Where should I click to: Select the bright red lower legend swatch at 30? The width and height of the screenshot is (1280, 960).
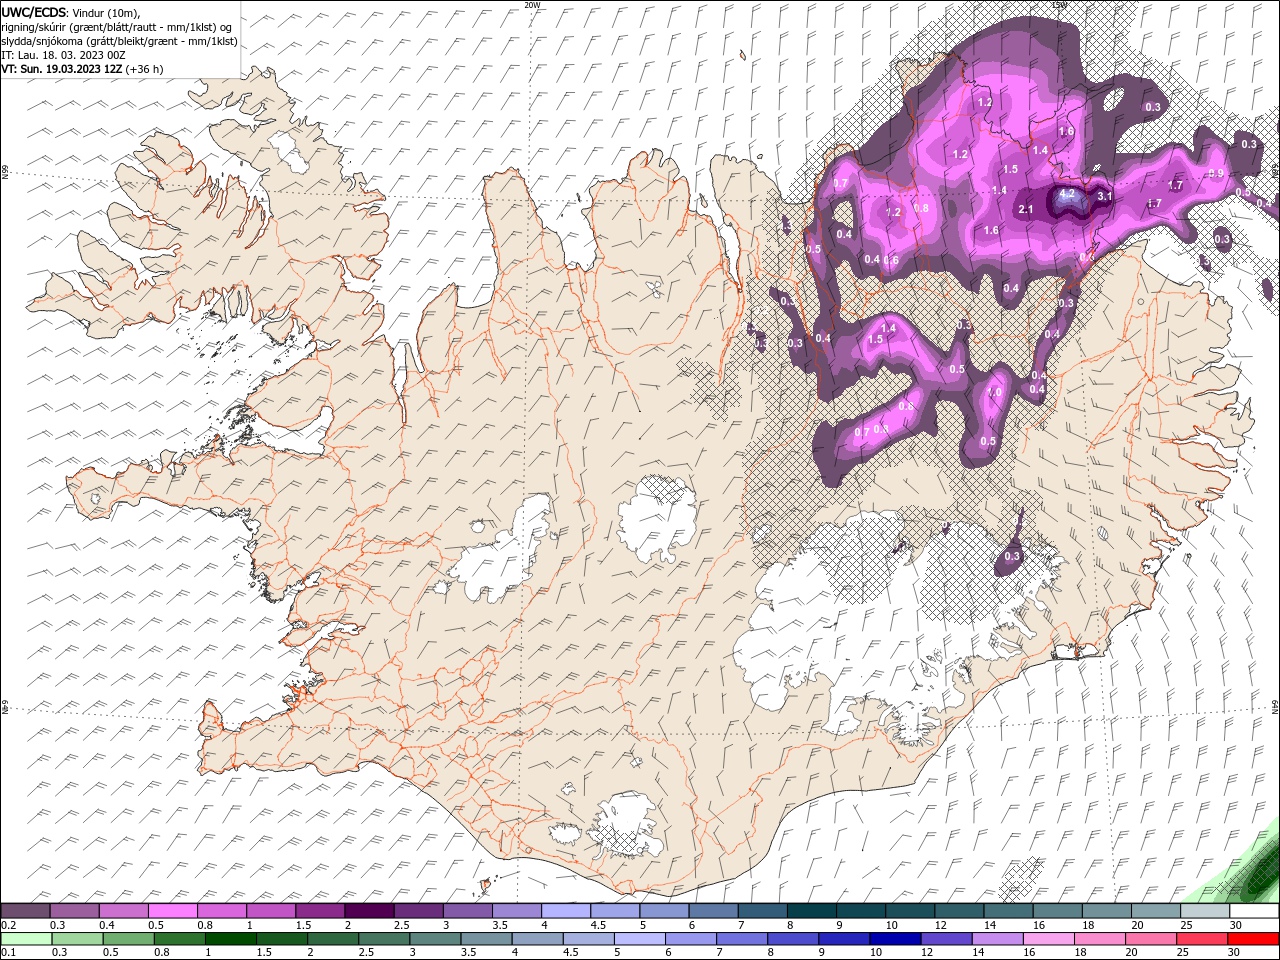[x=1254, y=939]
